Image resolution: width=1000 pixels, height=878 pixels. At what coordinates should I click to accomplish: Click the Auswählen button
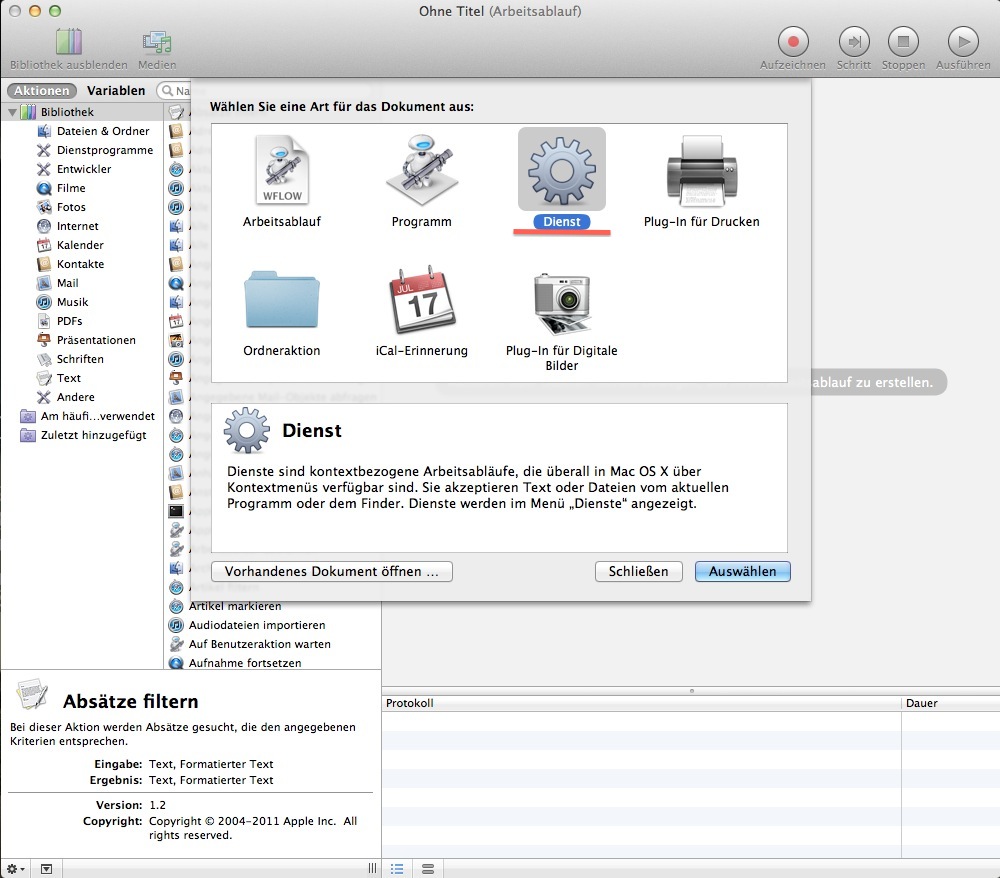(x=742, y=571)
